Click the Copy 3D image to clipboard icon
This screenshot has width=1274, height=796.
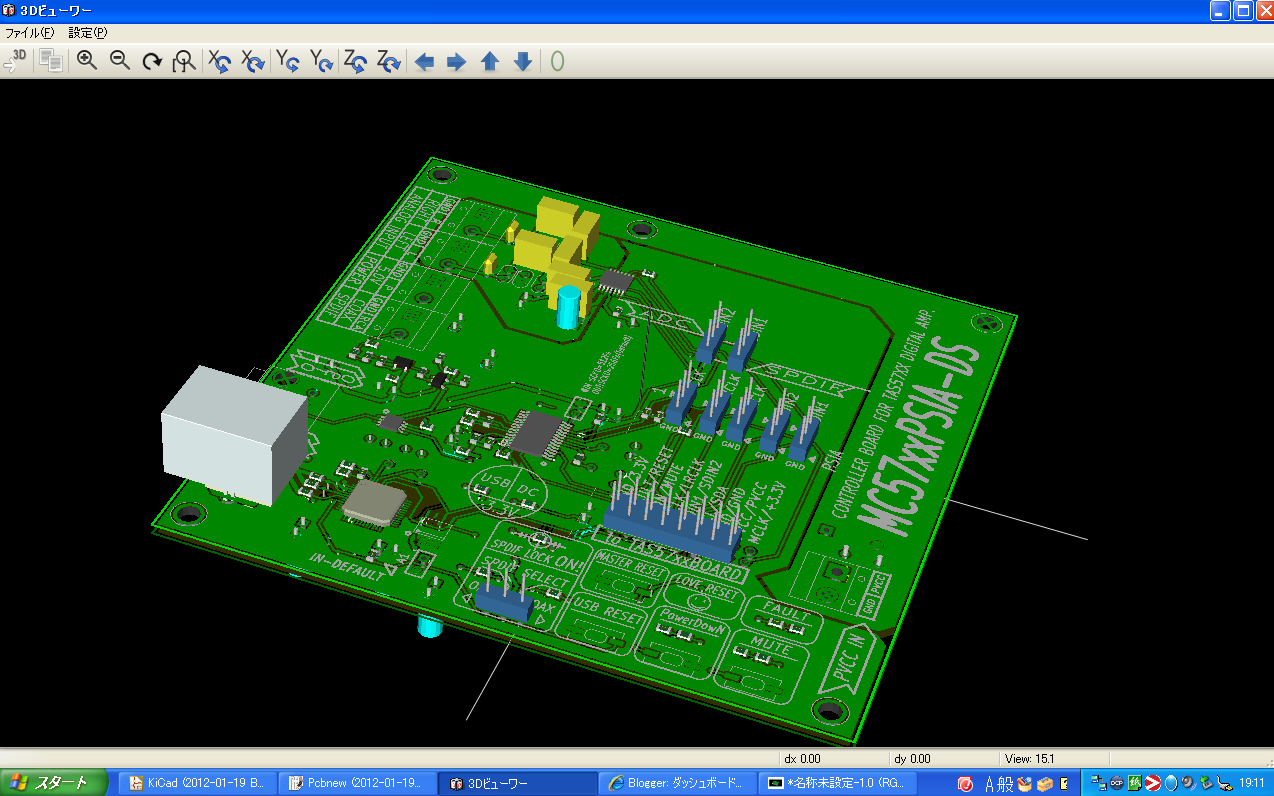point(50,61)
